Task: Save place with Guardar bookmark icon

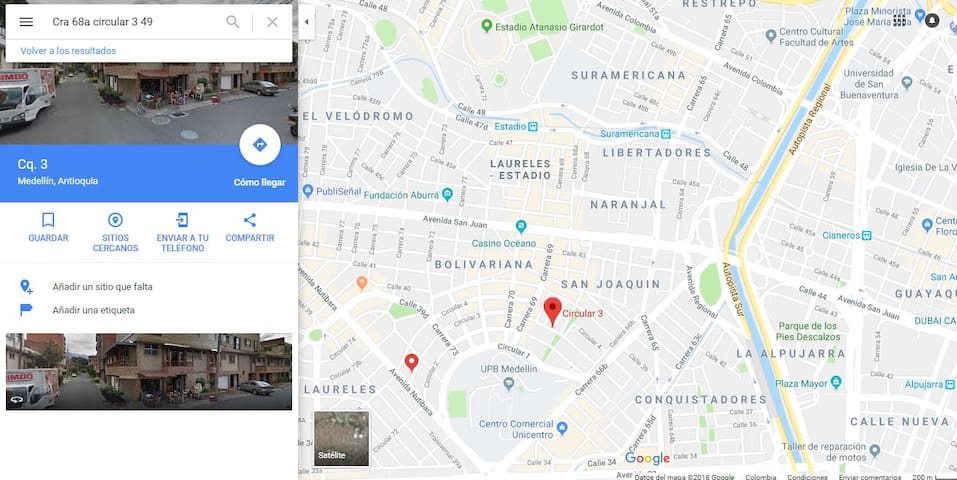Action: pos(48,220)
